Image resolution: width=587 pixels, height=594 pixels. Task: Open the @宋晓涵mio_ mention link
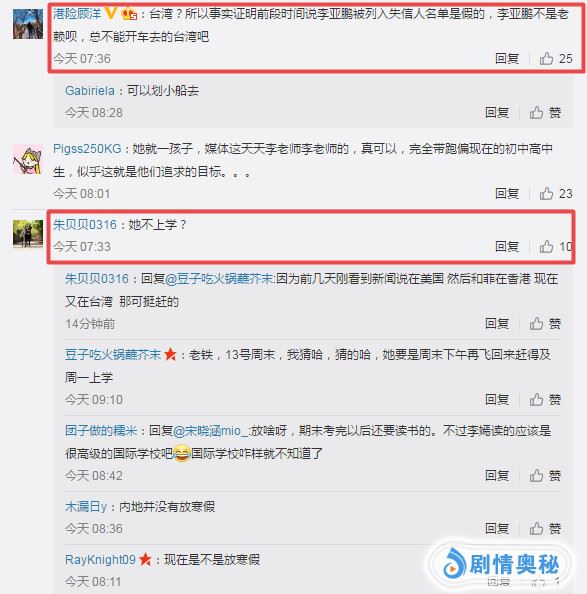pyautogui.click(x=210, y=431)
